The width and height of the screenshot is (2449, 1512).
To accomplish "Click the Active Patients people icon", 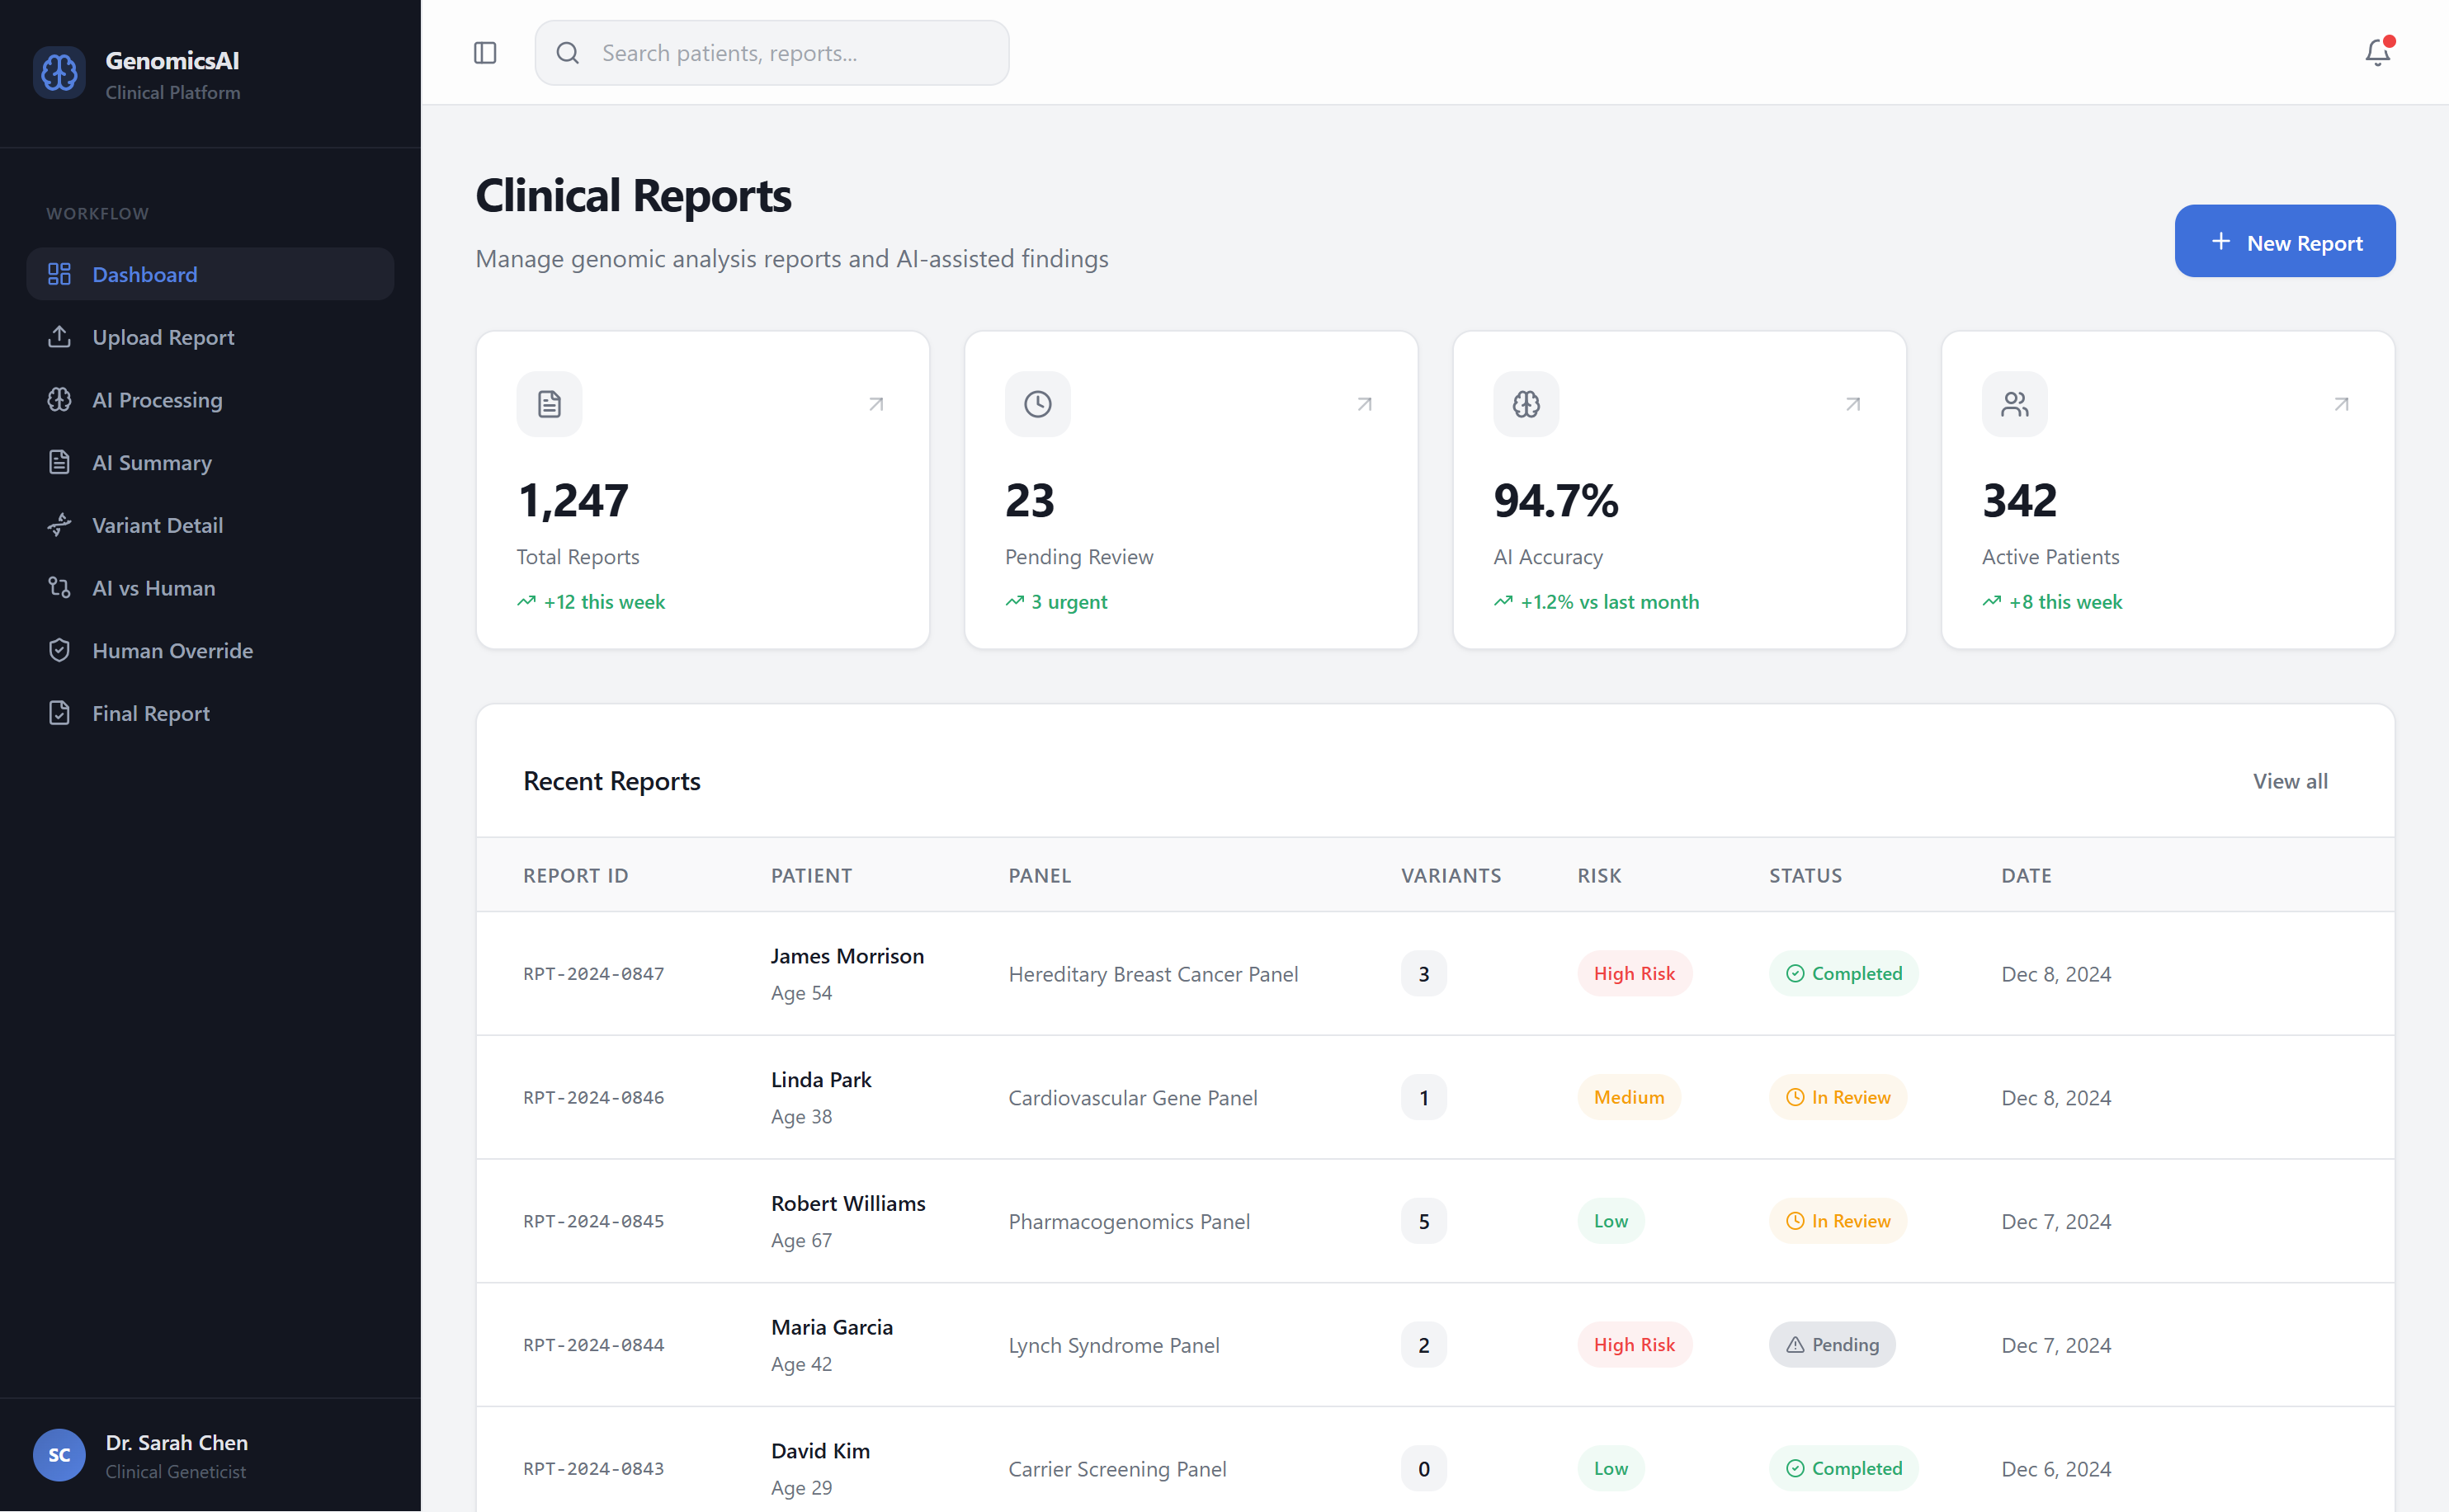I will (x=2014, y=404).
